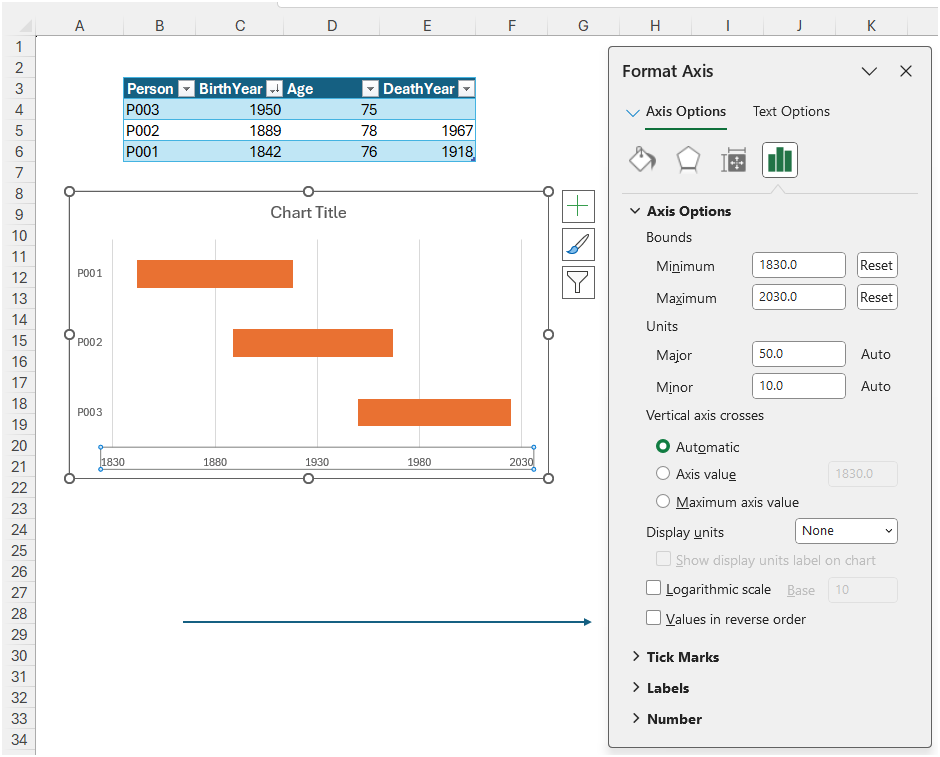The image size is (940, 757).
Task: Reset the Minimum bound
Action: point(876,265)
